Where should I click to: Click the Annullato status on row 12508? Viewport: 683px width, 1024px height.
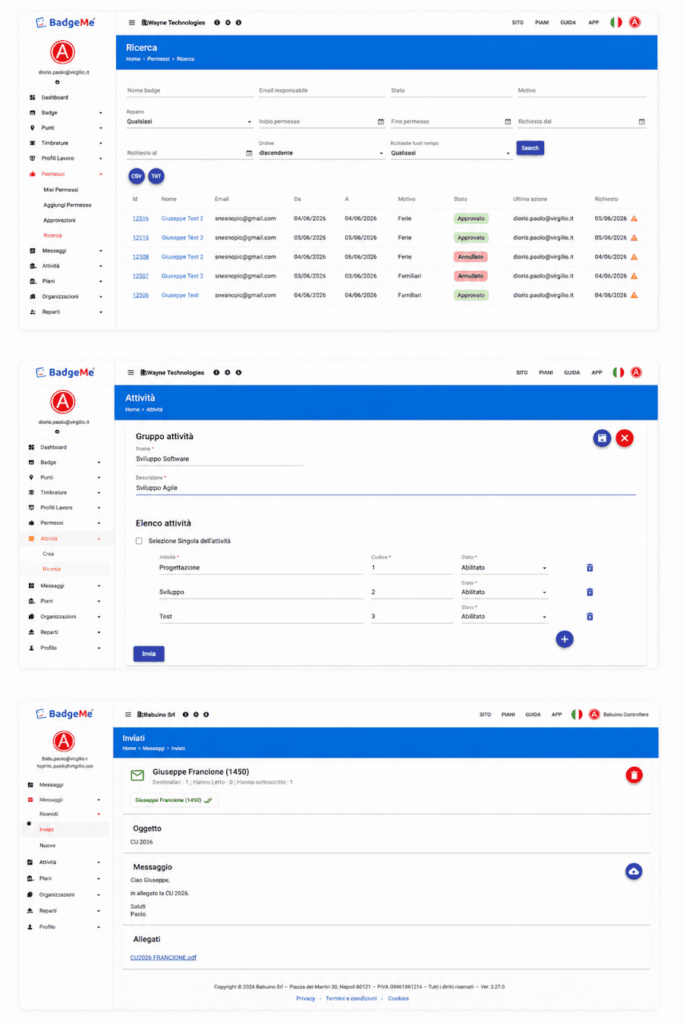[x=471, y=257]
